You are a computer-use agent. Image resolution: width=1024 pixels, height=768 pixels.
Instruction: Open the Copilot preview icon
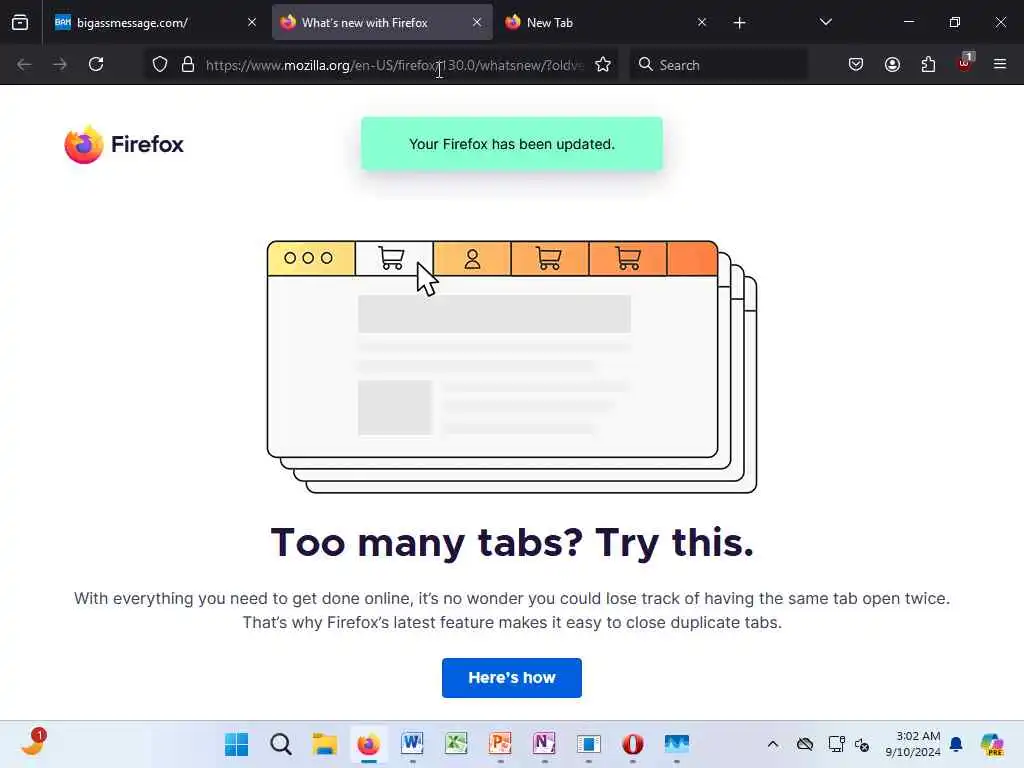tap(992, 744)
